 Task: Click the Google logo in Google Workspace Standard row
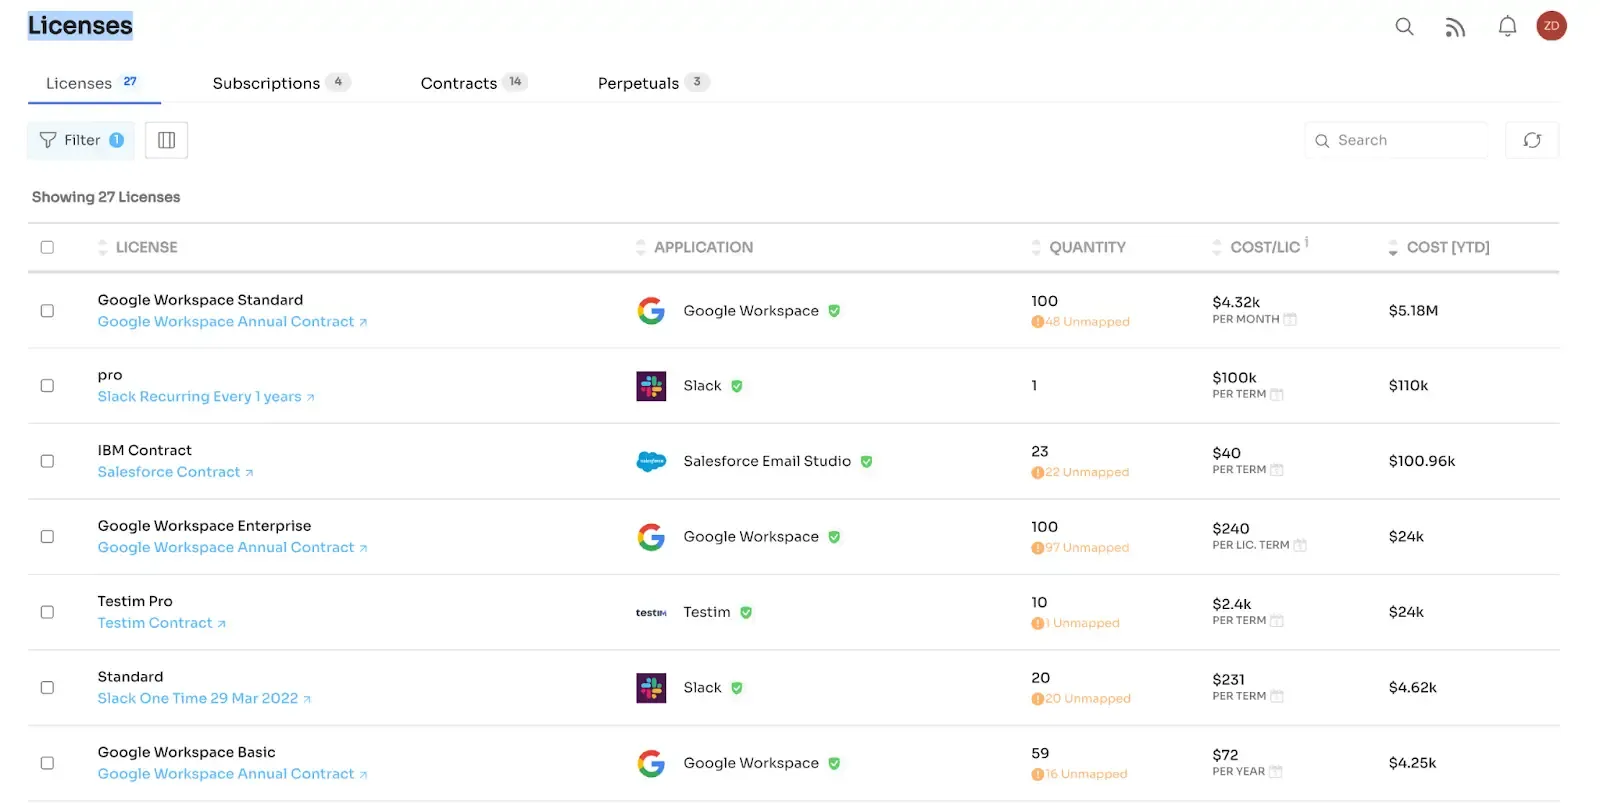651,311
